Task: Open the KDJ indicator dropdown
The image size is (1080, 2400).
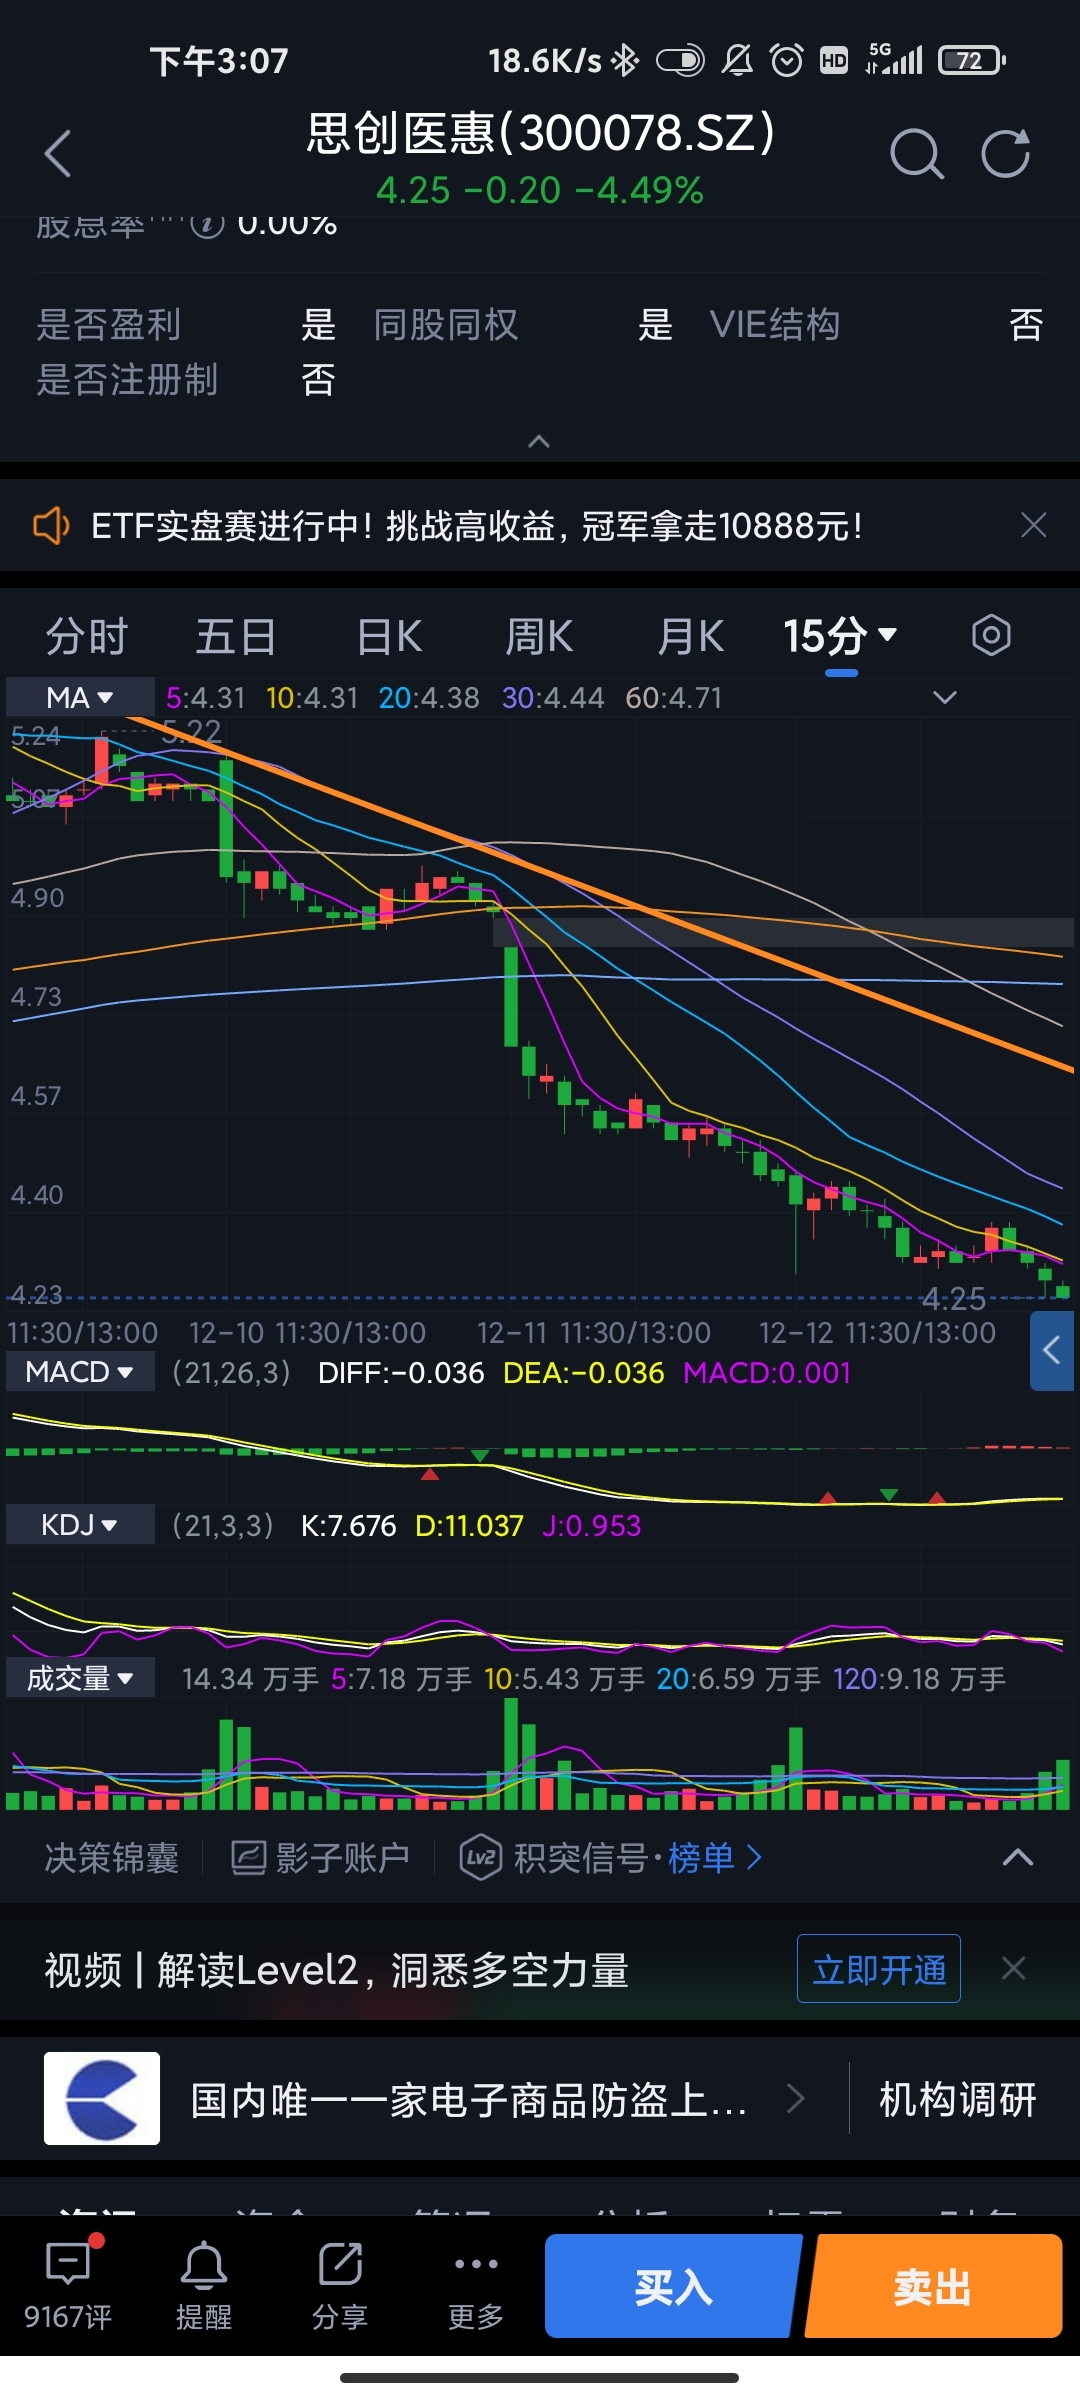Action: tap(80, 1525)
